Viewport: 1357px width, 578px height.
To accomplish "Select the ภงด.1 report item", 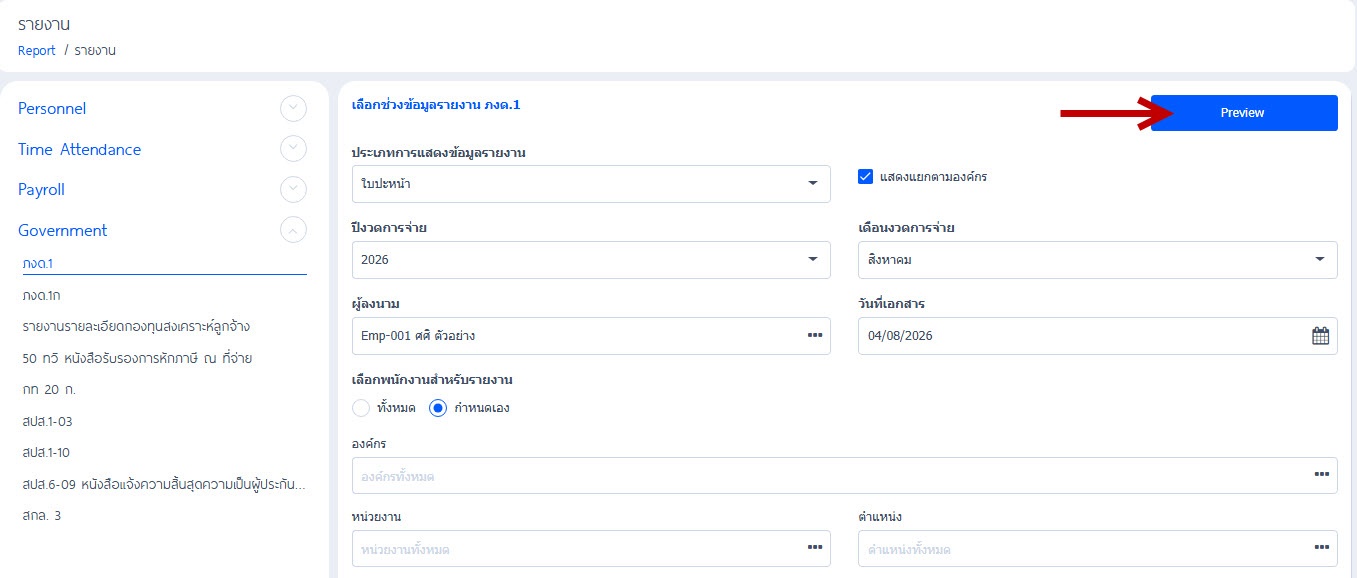I will point(164,264).
